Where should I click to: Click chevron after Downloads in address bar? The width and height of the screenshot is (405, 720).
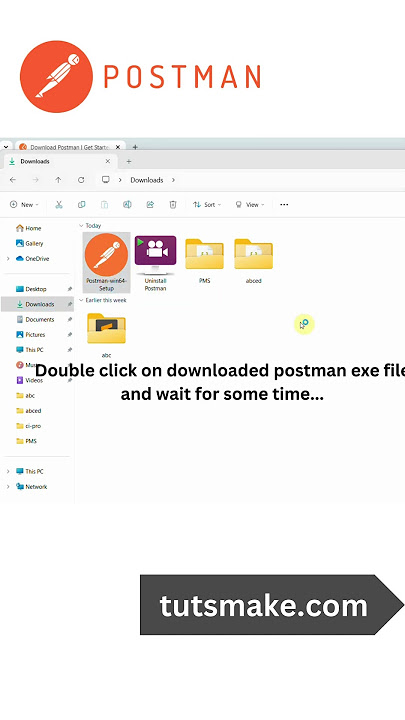point(173,180)
